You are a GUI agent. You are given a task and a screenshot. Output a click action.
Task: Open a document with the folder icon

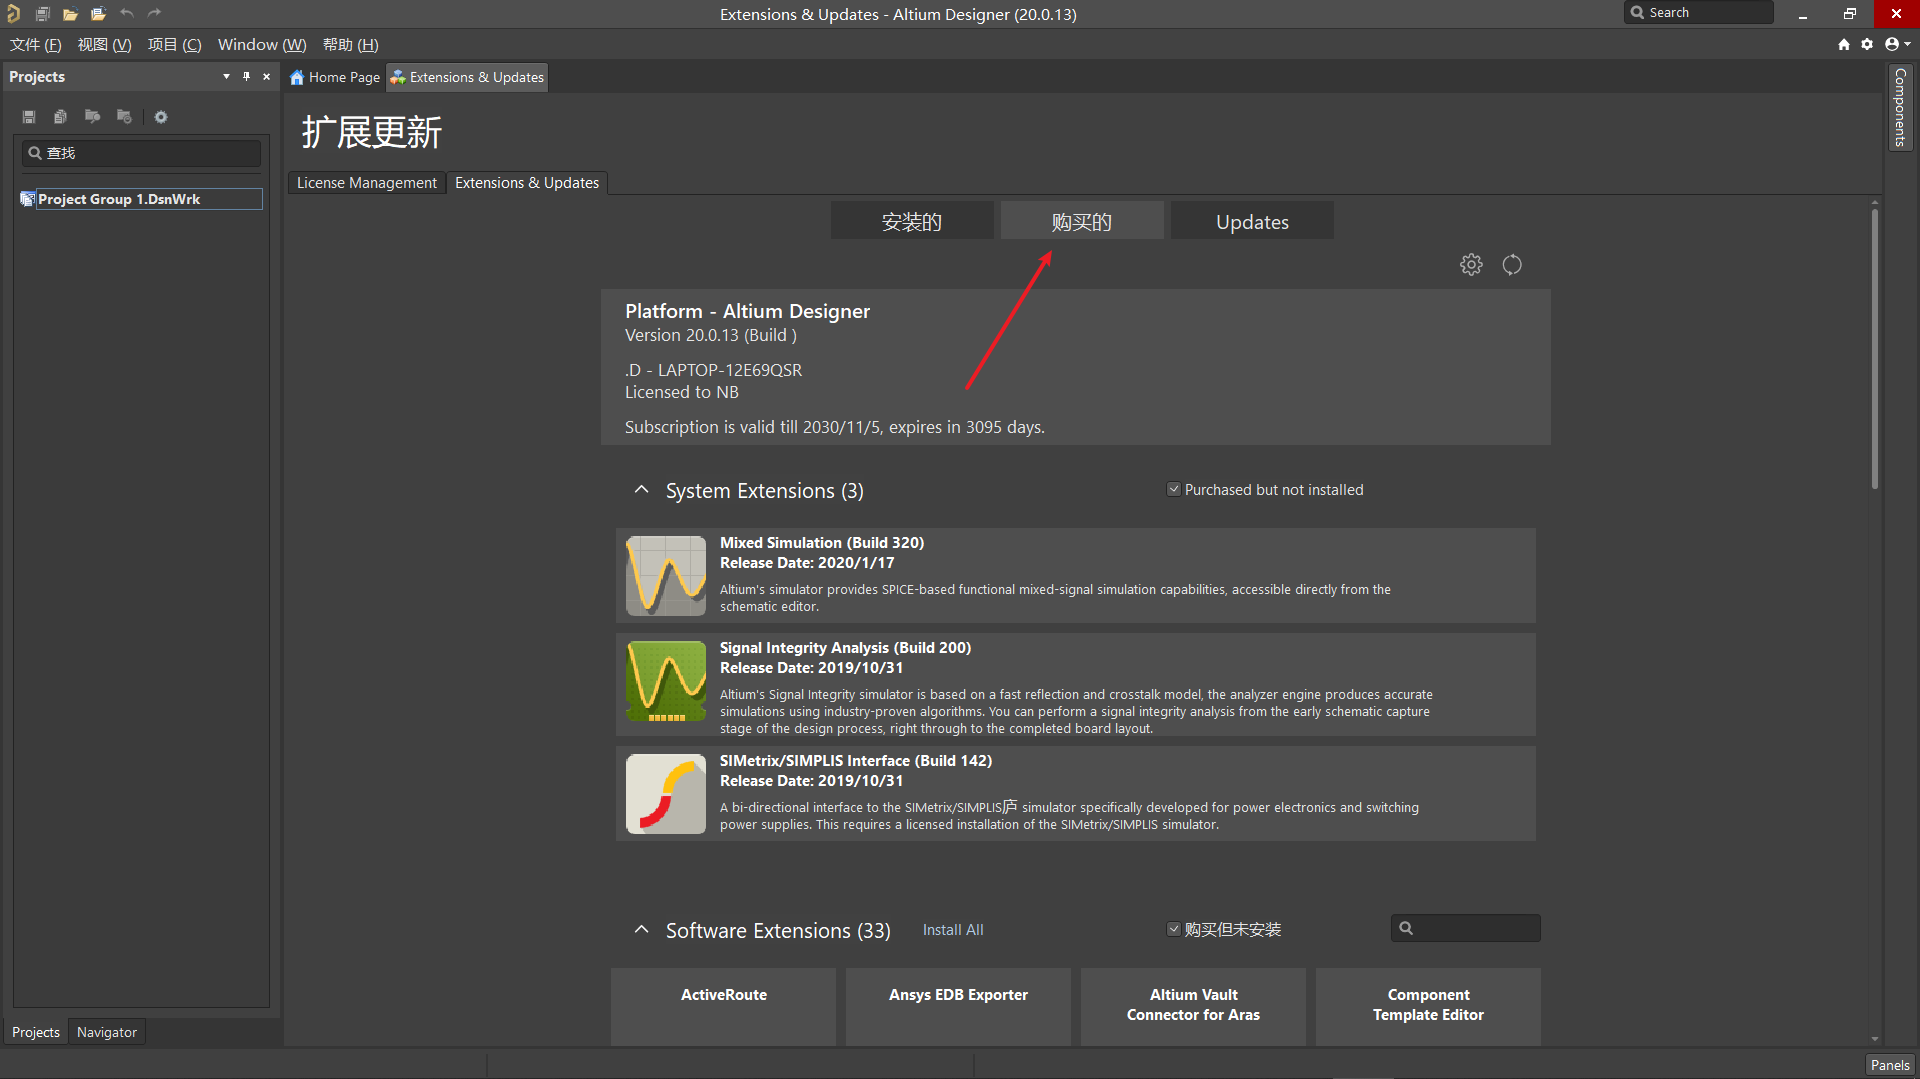pyautogui.click(x=70, y=14)
